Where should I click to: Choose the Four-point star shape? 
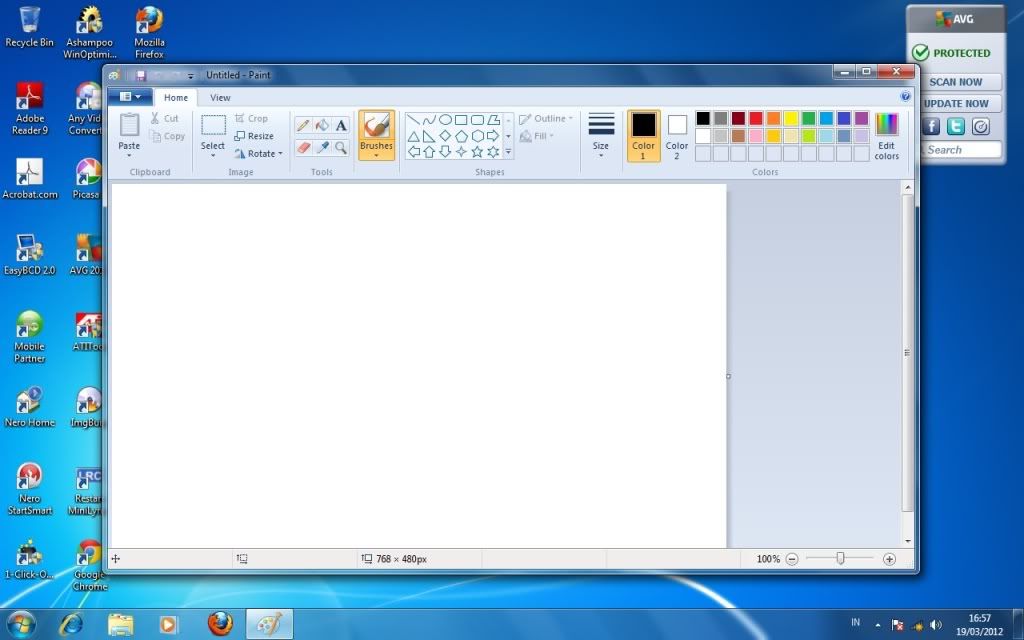click(x=461, y=152)
